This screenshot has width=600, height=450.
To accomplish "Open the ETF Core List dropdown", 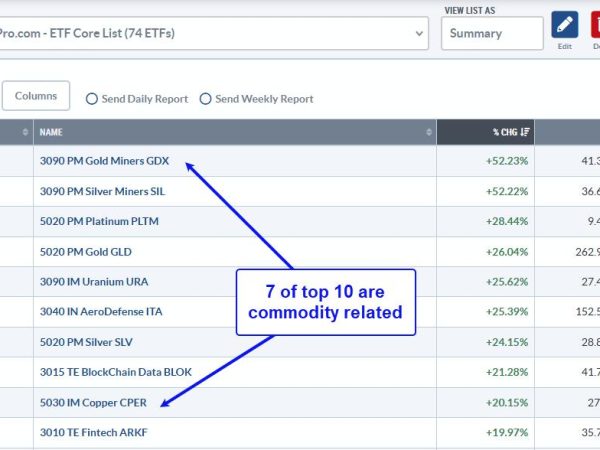I will pyautogui.click(x=213, y=33).
